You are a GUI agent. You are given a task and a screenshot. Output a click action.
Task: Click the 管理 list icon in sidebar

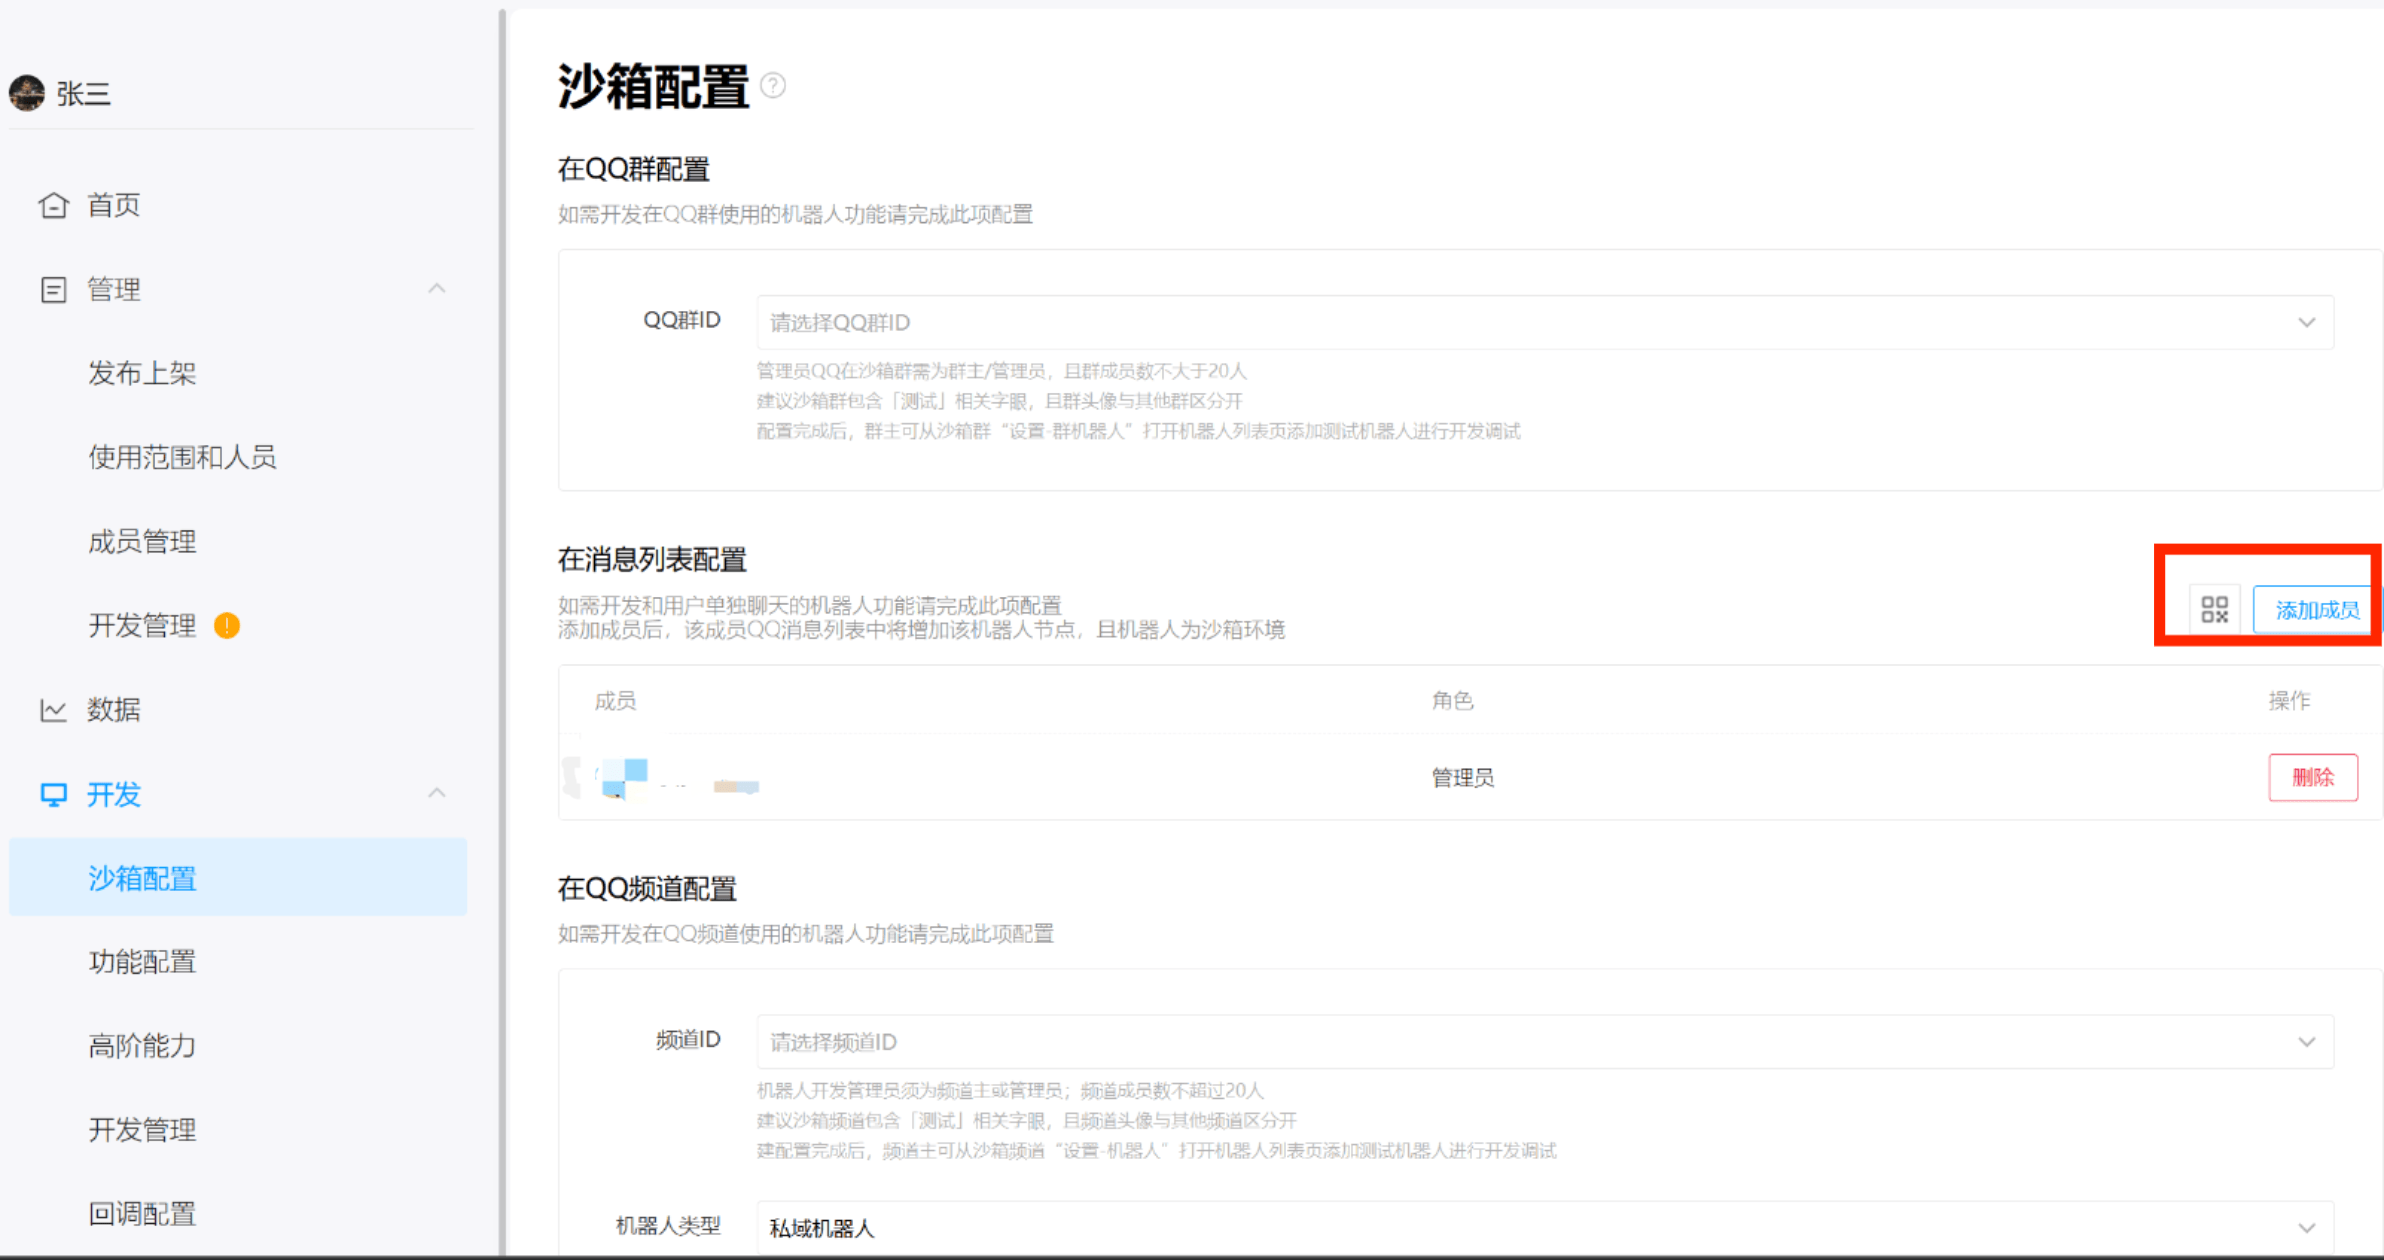[x=53, y=290]
